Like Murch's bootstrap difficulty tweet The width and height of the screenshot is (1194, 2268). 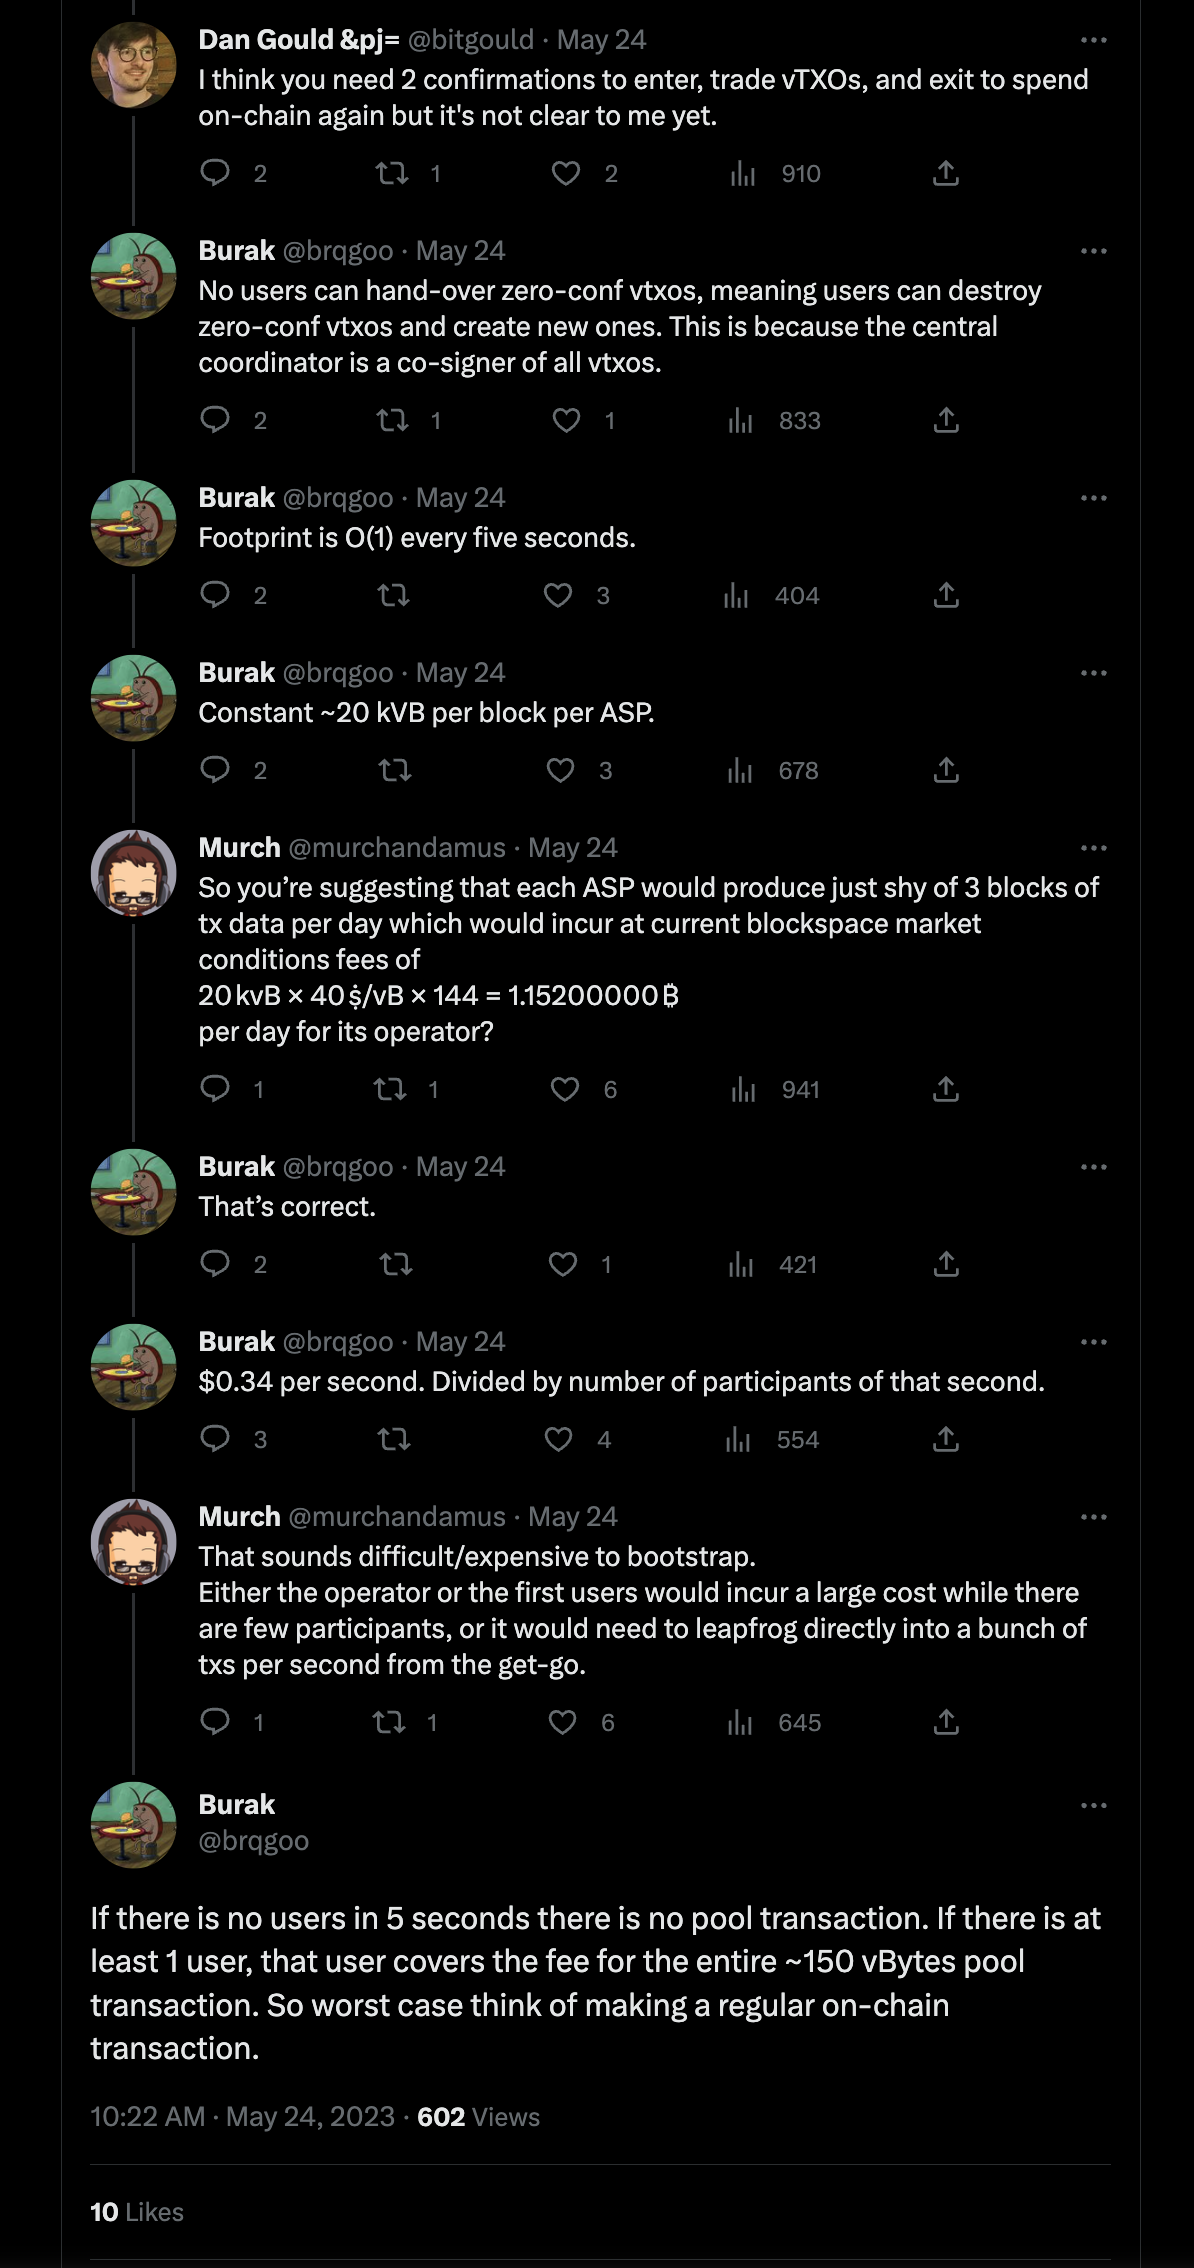click(x=563, y=1722)
